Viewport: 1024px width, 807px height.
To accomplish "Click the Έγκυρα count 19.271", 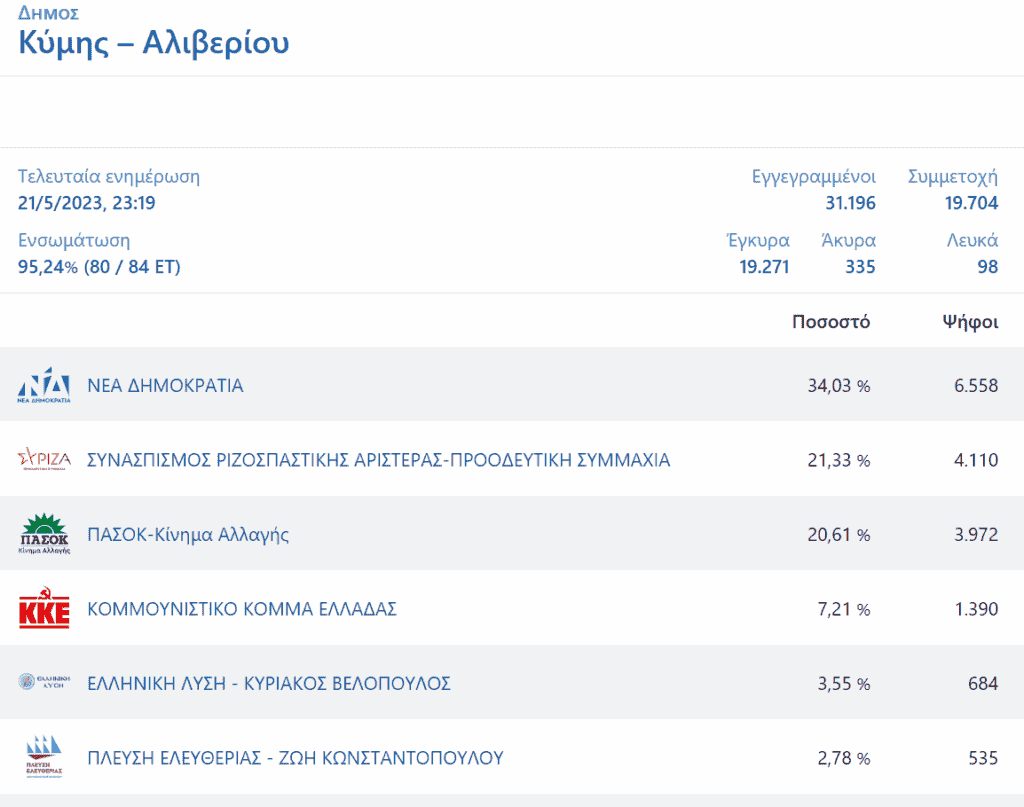I will 764,267.
